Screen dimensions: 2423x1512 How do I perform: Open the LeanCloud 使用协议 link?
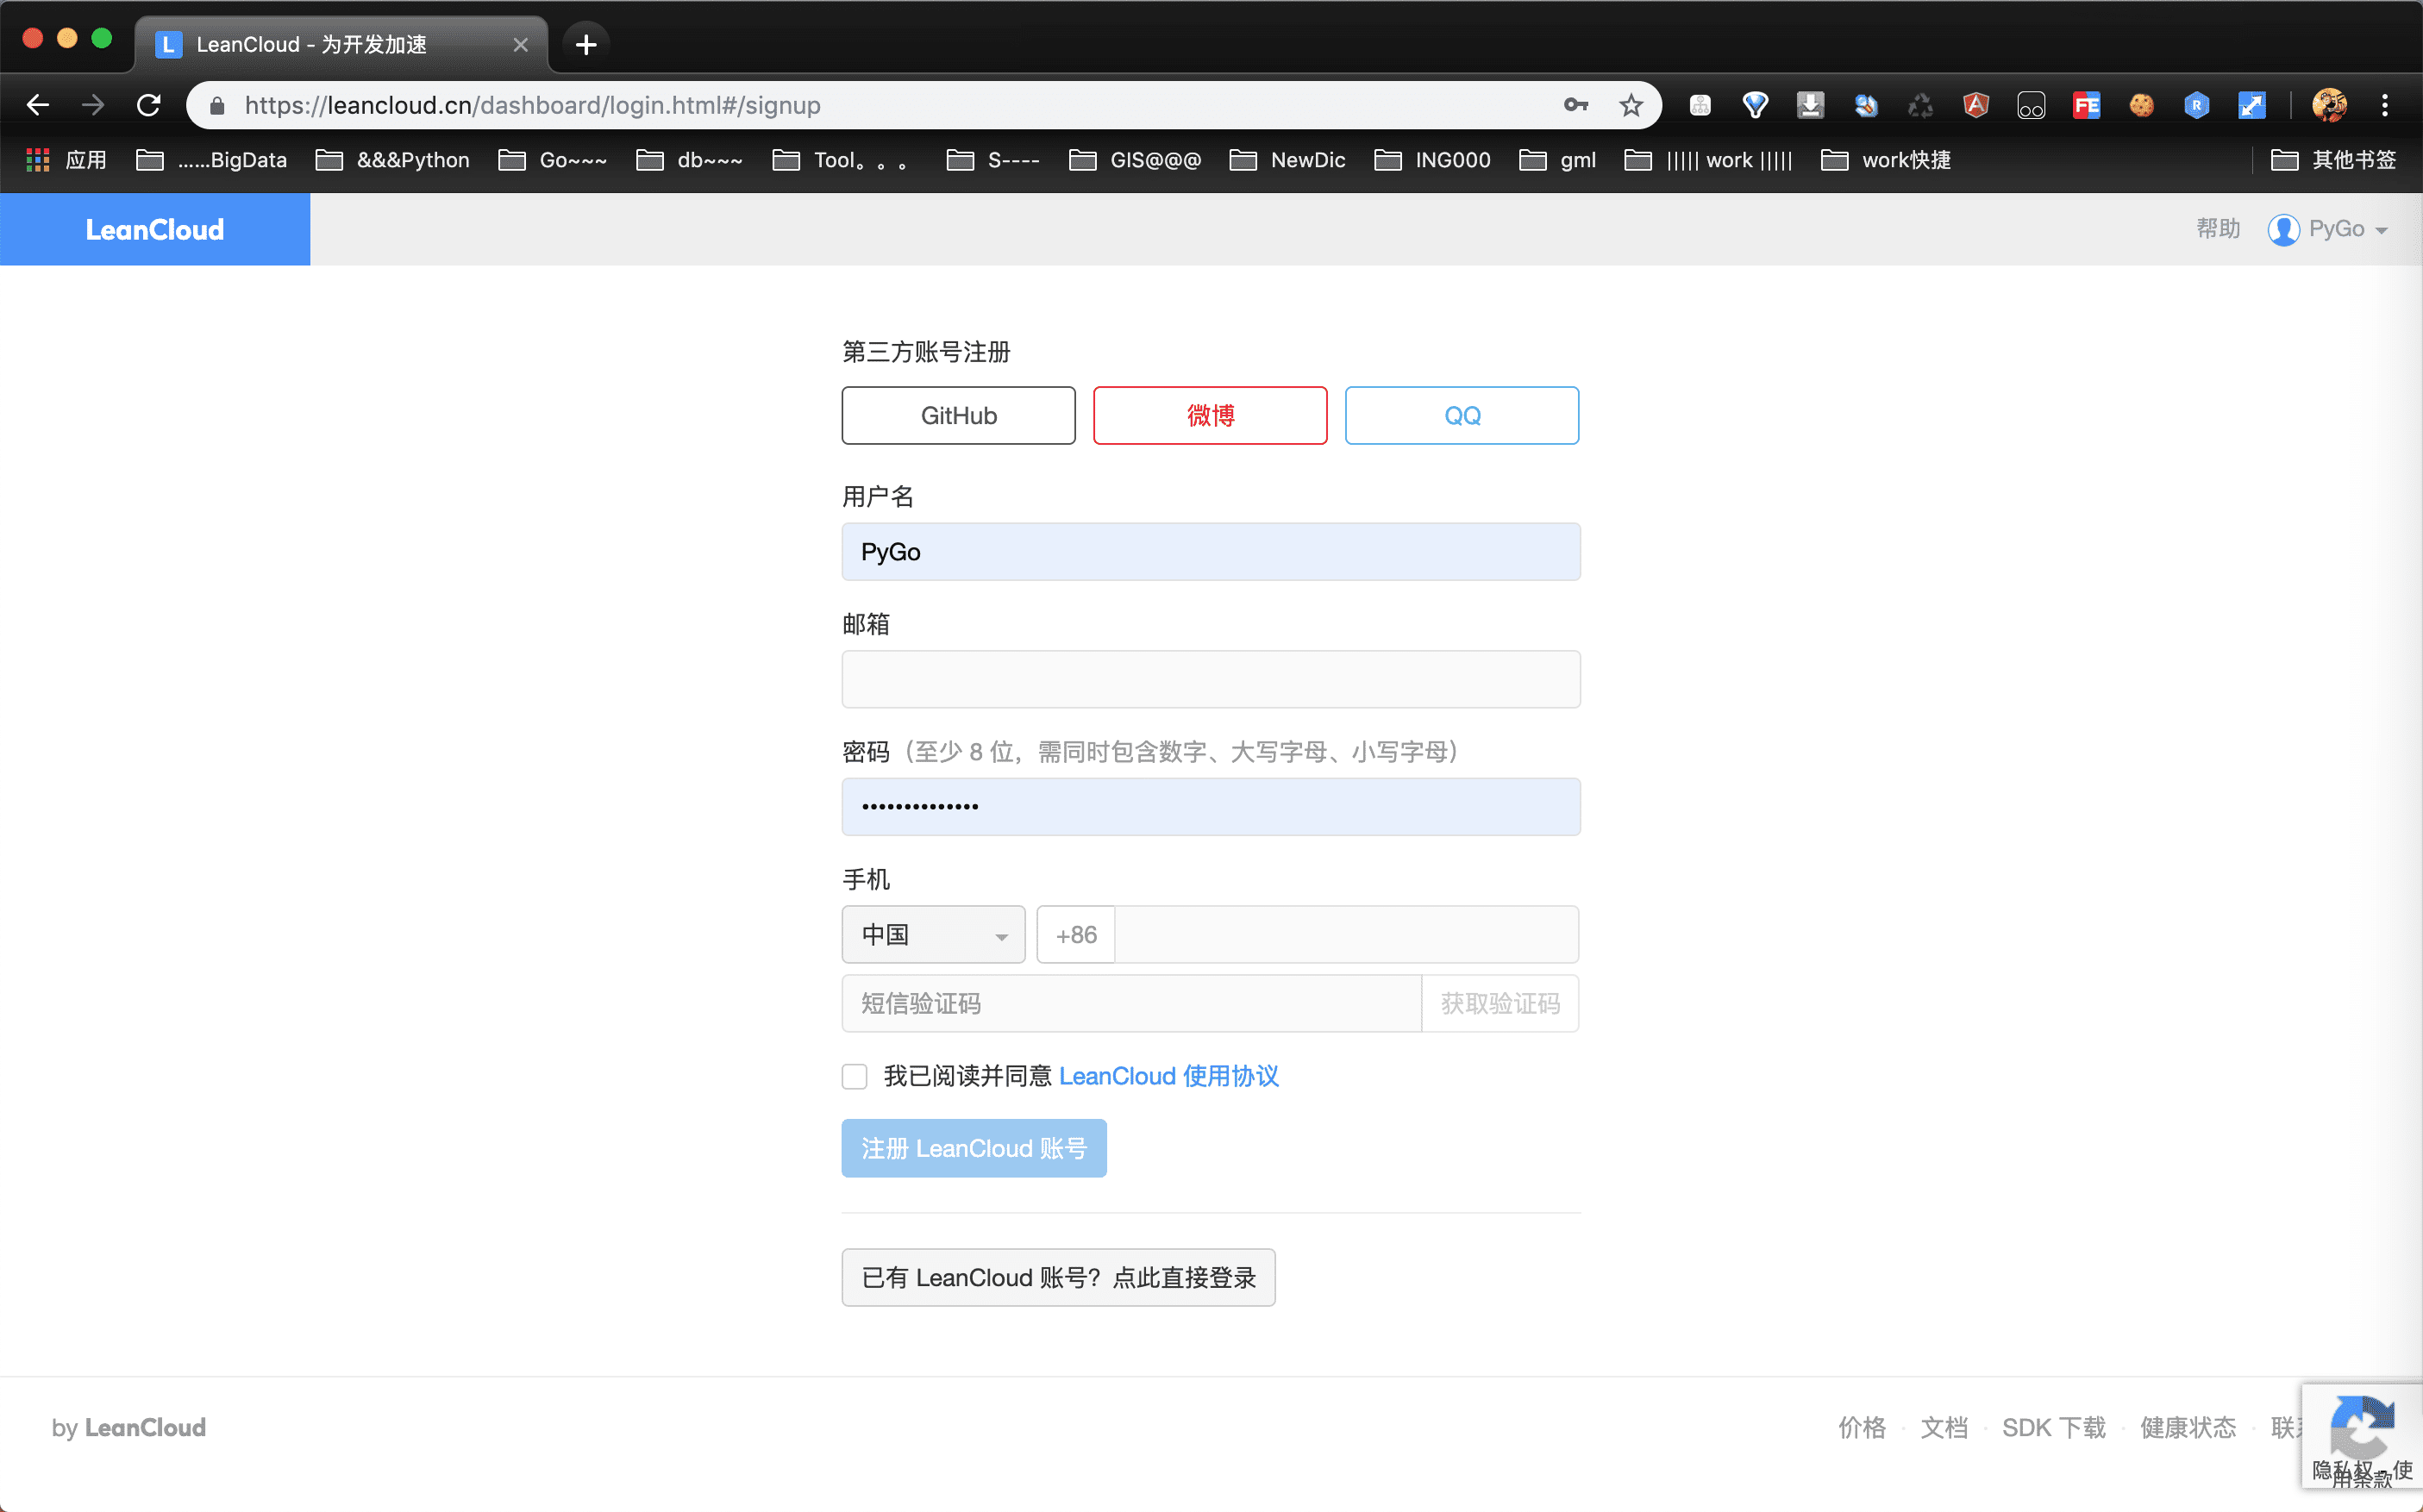[x=1168, y=1076]
